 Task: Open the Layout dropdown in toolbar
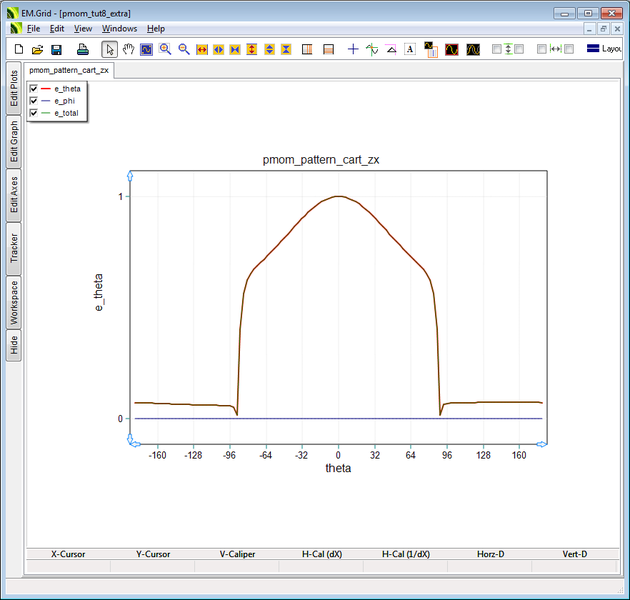point(604,49)
